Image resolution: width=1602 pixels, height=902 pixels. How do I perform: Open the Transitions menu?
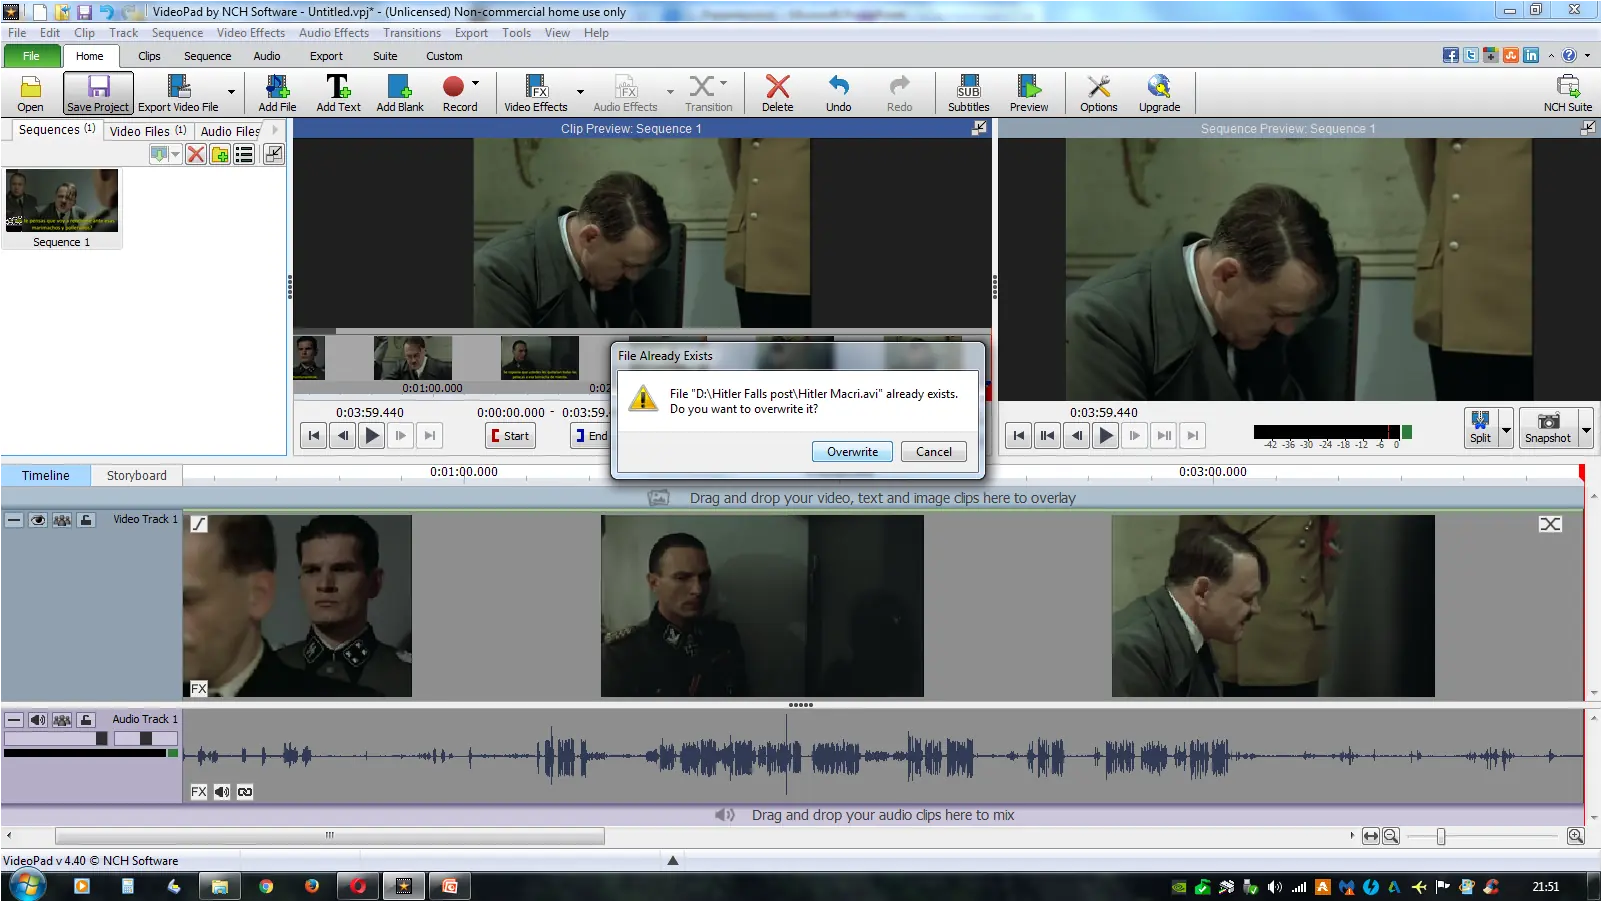tap(412, 33)
